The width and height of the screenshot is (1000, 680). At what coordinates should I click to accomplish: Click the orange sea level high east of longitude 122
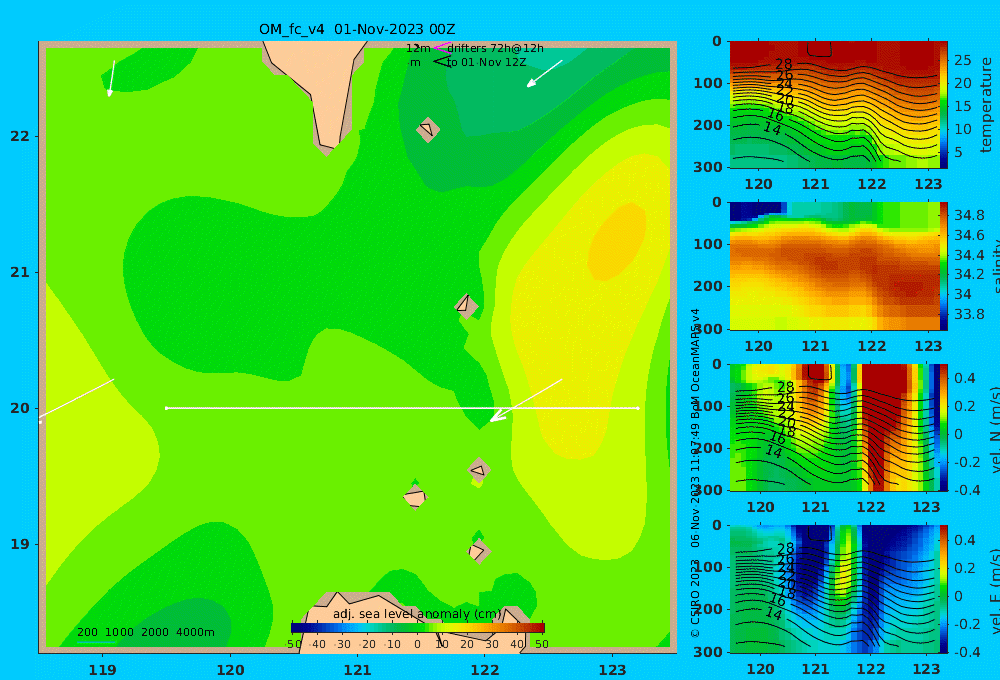coord(616,241)
